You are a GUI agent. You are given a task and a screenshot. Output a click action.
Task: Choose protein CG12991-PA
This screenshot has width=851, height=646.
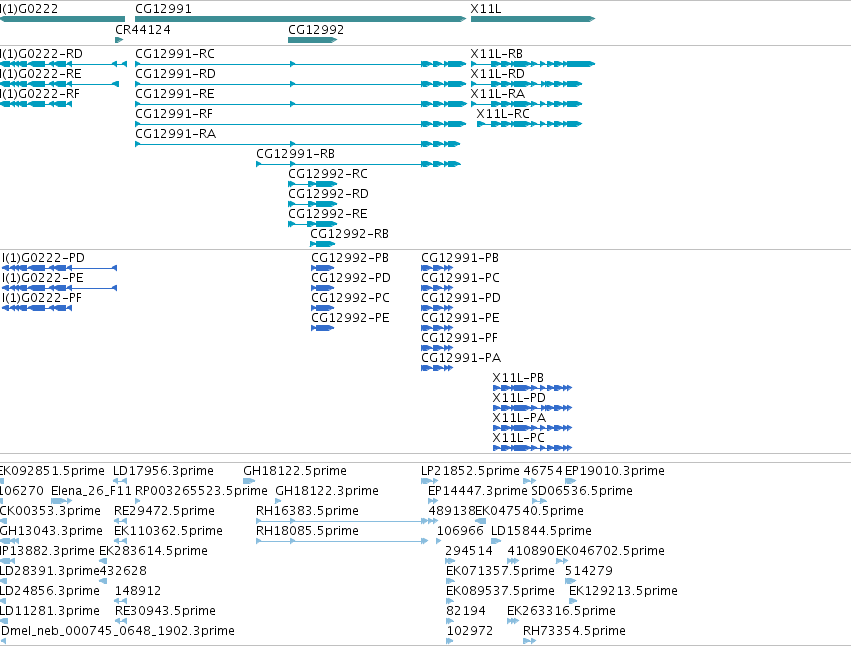point(437,369)
